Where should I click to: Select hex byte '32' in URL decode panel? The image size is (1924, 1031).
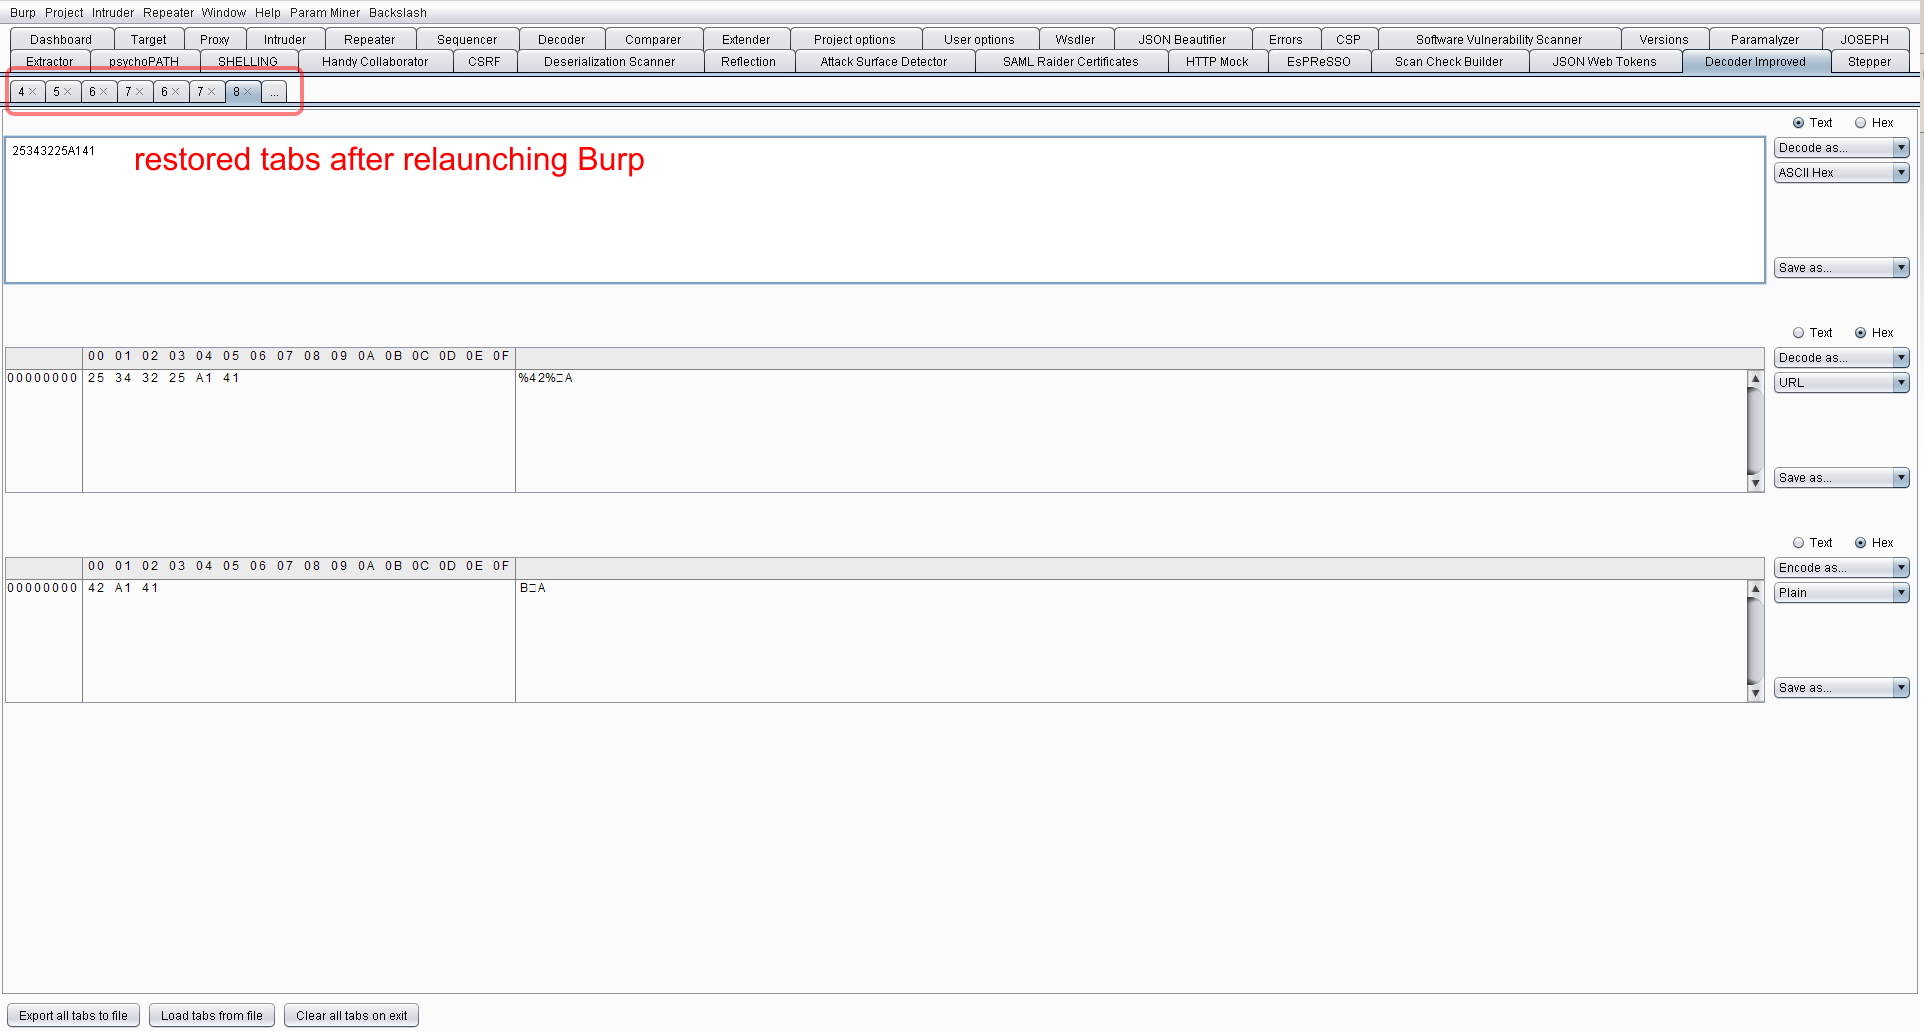pos(150,378)
